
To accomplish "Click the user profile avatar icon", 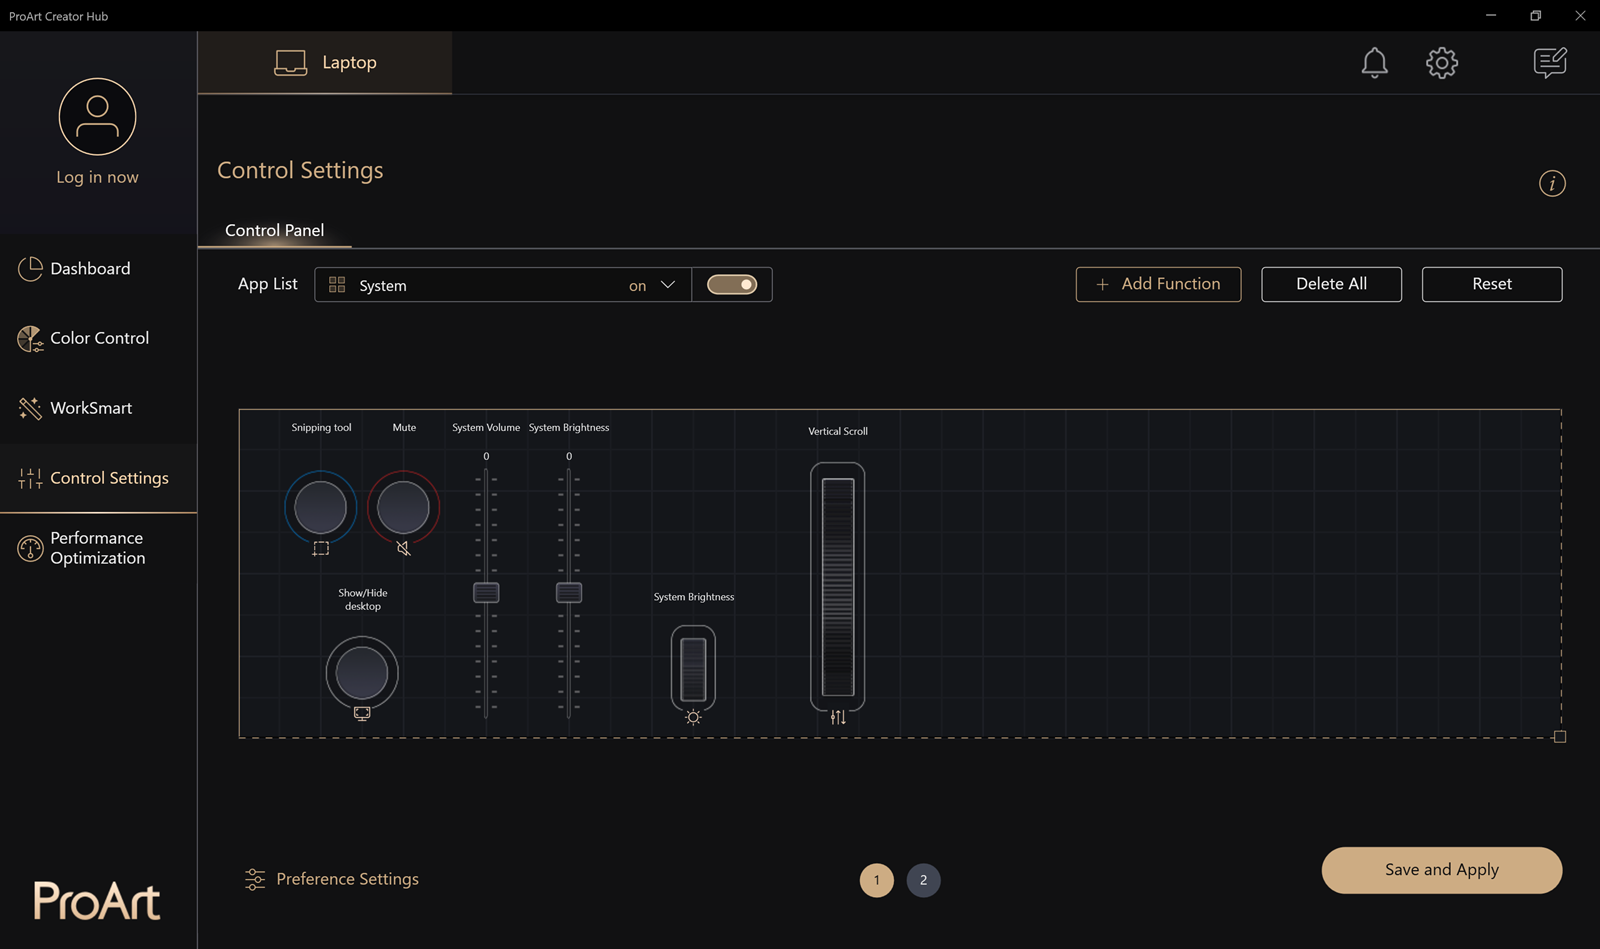I will [x=97, y=117].
